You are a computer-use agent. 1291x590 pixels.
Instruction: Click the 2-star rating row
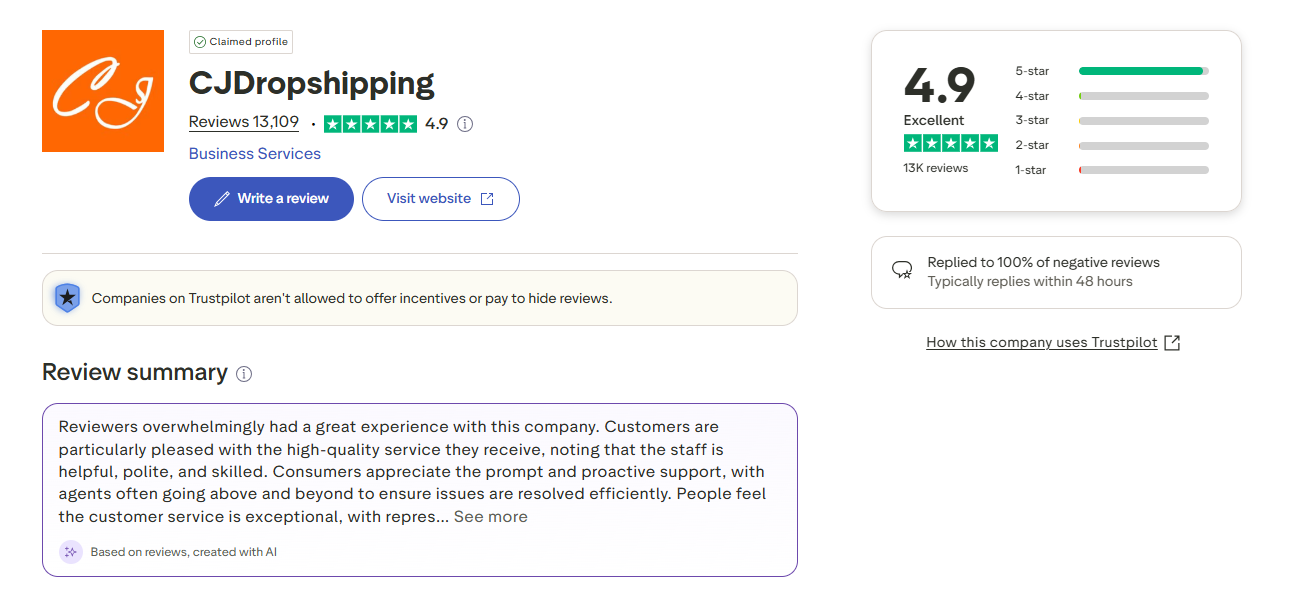point(1141,144)
